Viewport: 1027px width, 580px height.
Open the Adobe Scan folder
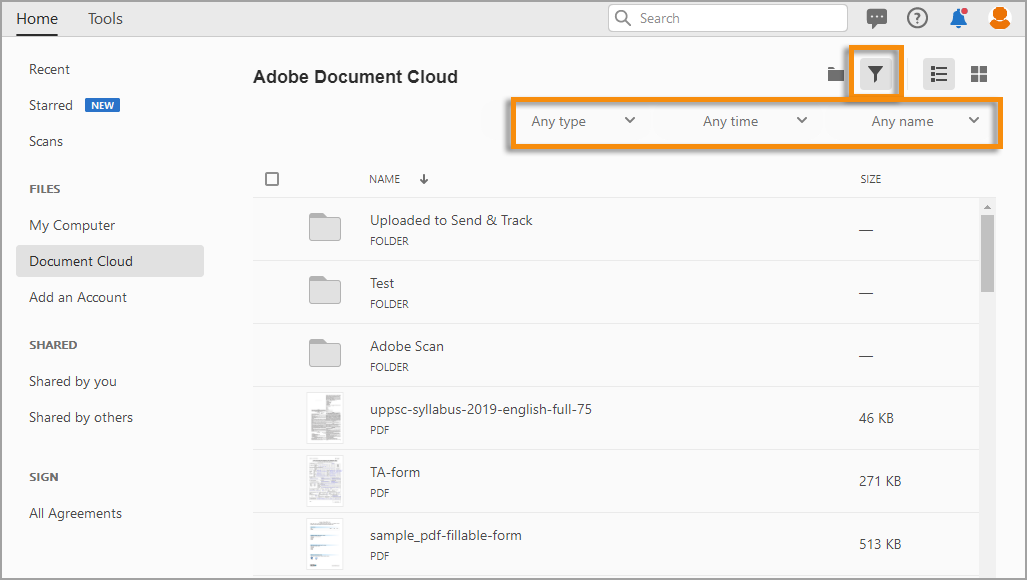tap(407, 345)
